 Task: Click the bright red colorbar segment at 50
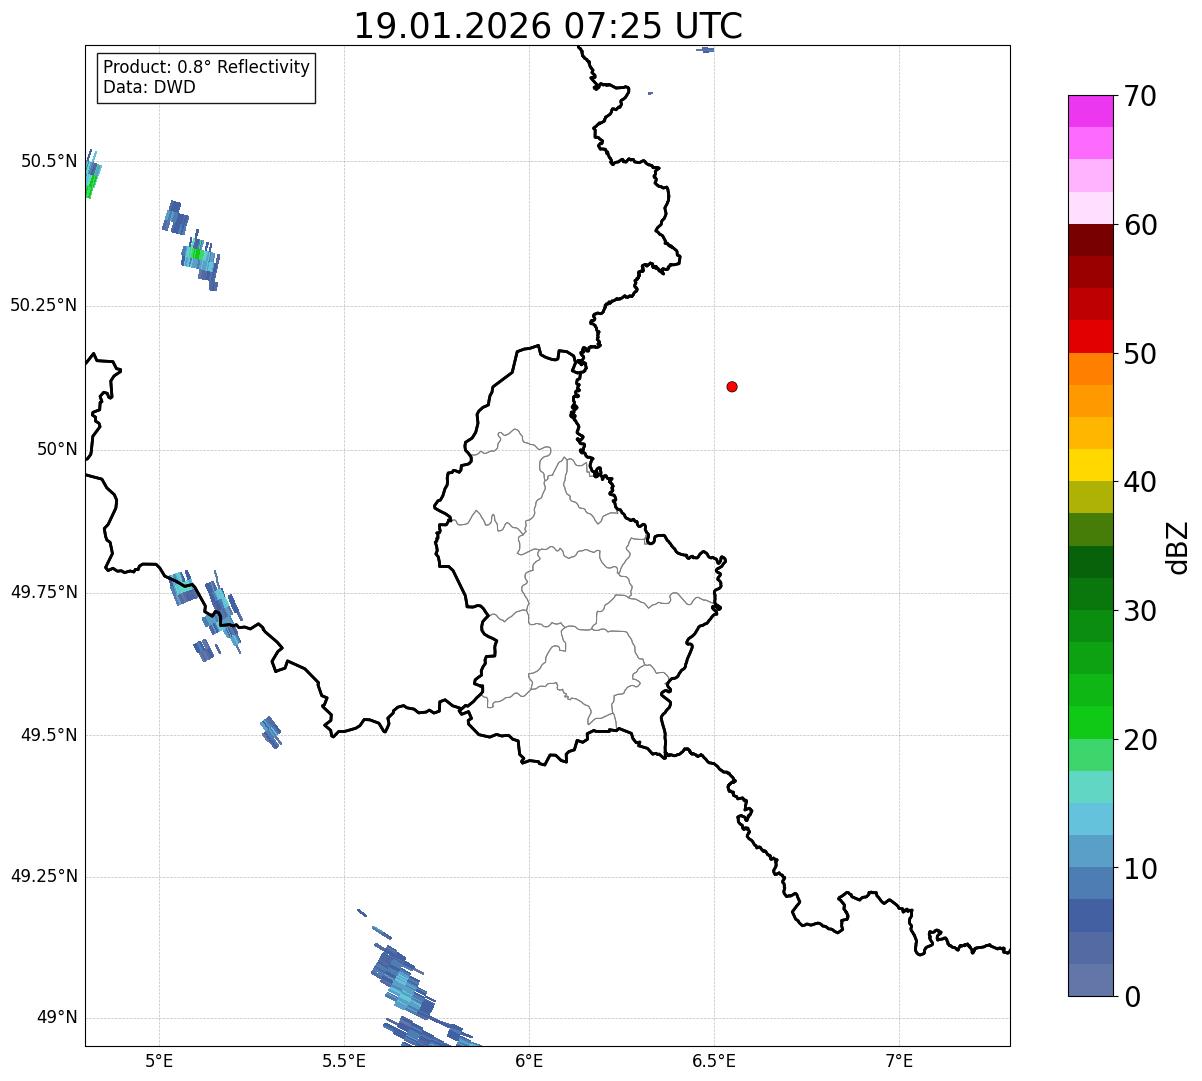pyautogui.click(x=1090, y=337)
